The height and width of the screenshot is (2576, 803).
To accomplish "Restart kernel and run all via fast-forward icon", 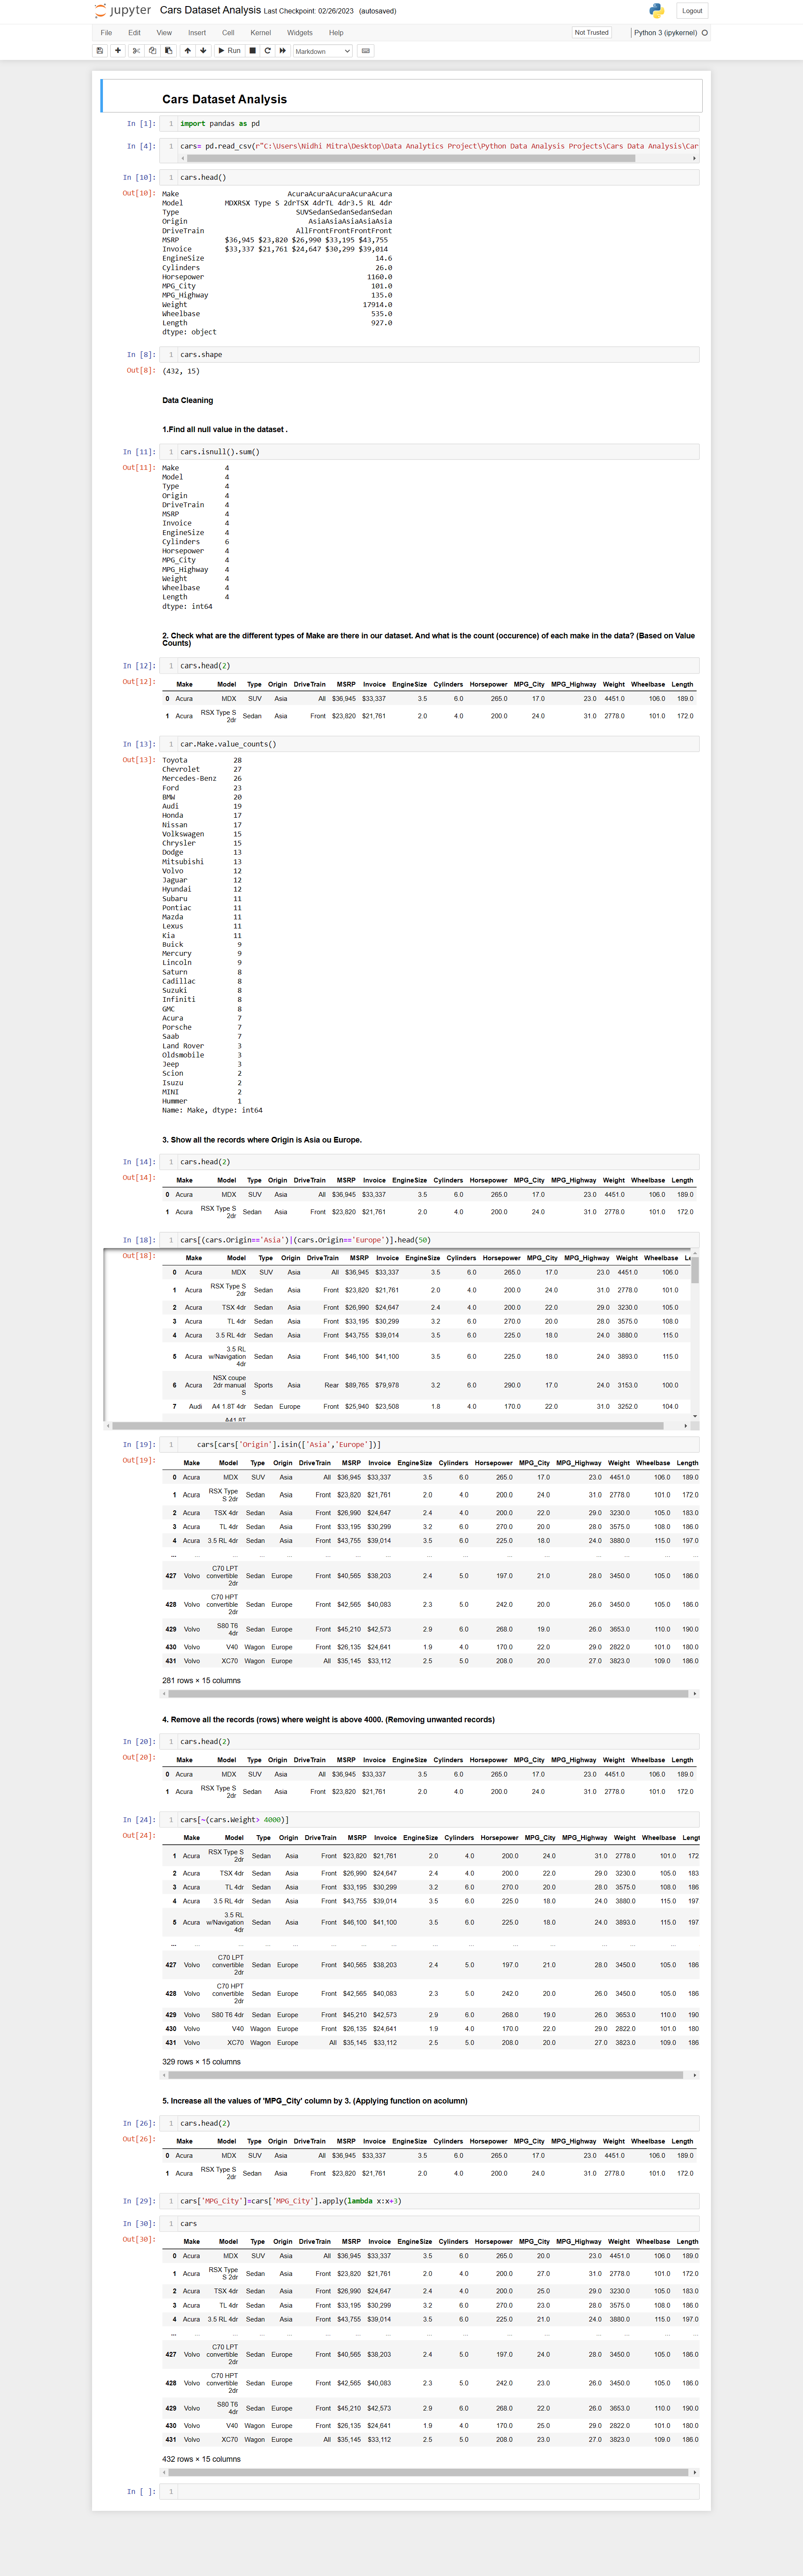I will tap(283, 51).
